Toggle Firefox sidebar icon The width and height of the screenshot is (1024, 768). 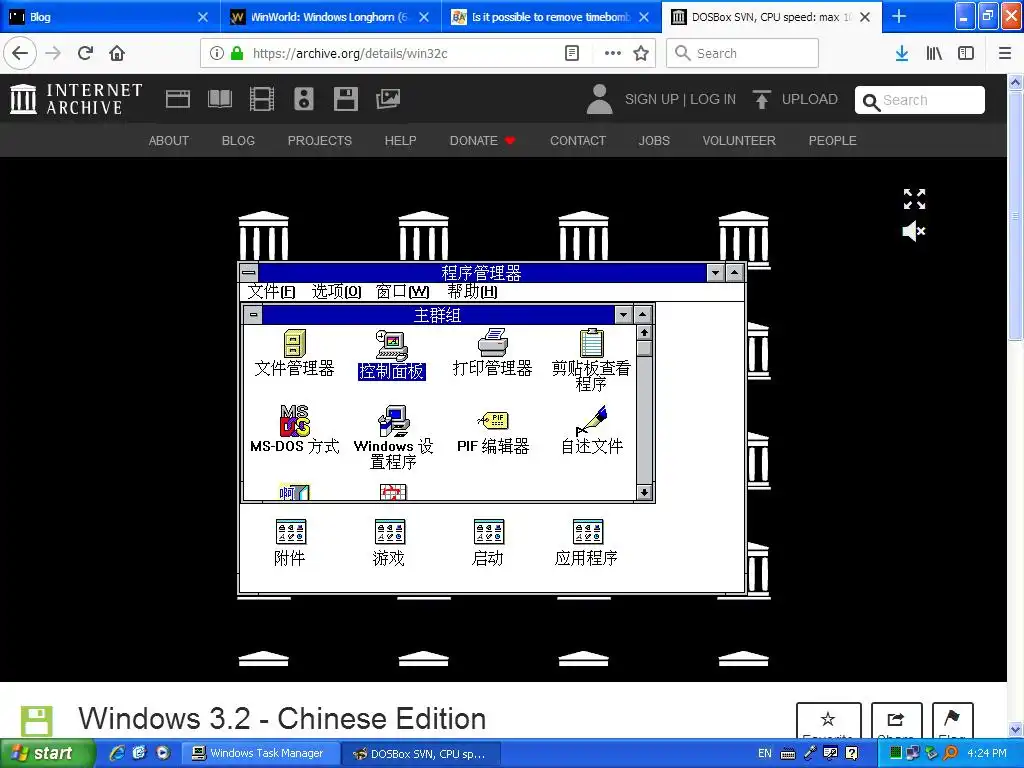click(966, 54)
